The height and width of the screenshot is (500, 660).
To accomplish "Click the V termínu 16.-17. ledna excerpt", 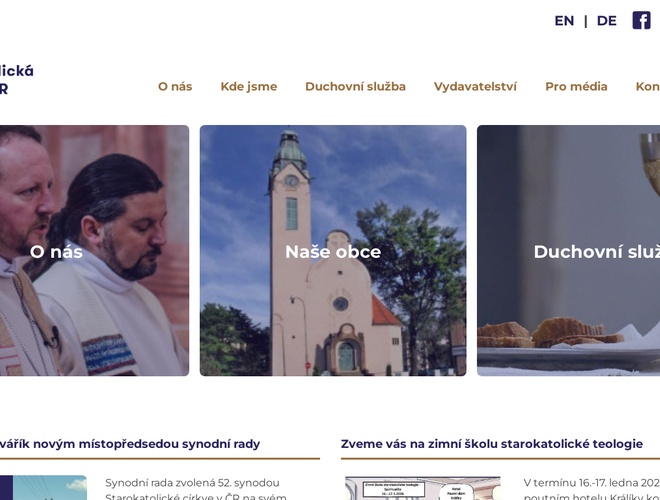I will pyautogui.click(x=591, y=490).
